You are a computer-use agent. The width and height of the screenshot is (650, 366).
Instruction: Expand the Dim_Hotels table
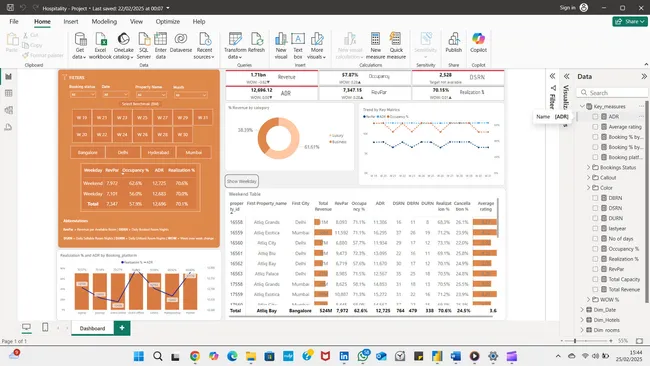[x=582, y=320]
